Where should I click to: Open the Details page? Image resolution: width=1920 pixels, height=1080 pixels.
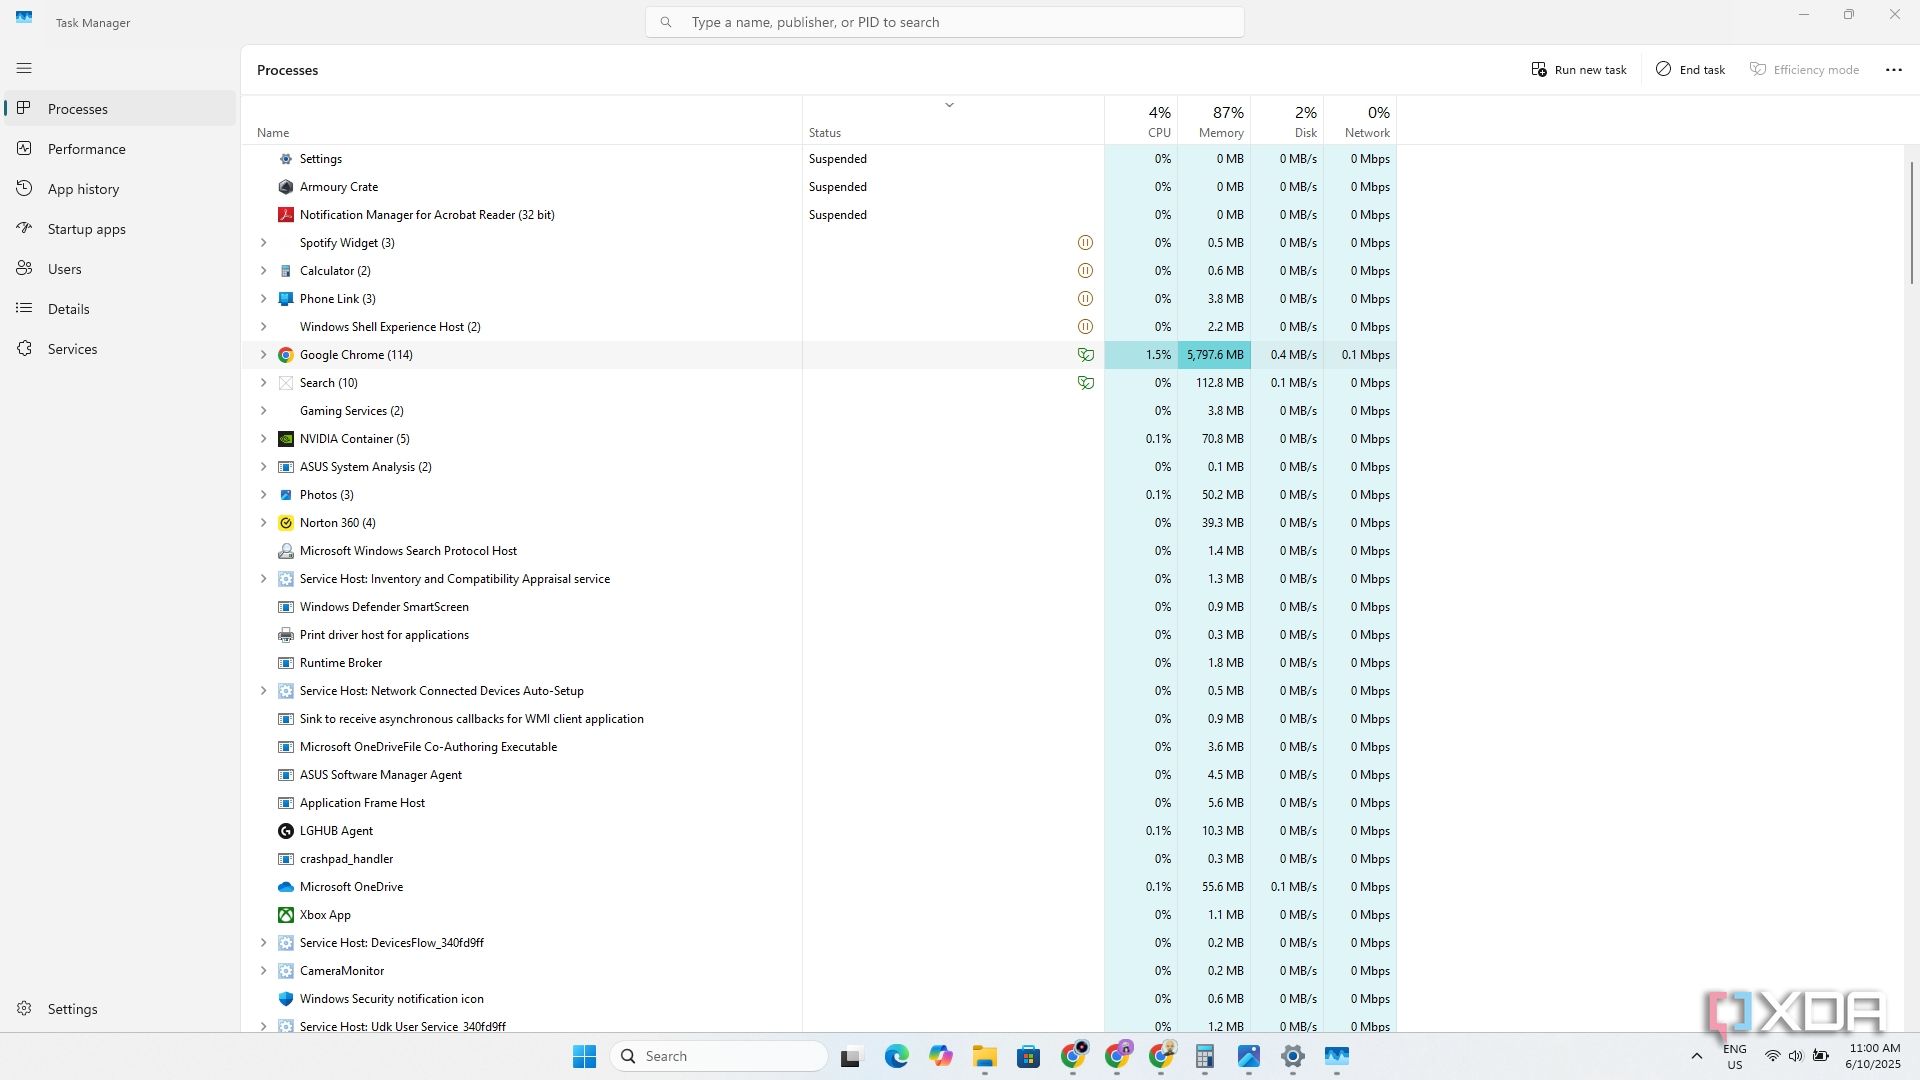tap(68, 309)
